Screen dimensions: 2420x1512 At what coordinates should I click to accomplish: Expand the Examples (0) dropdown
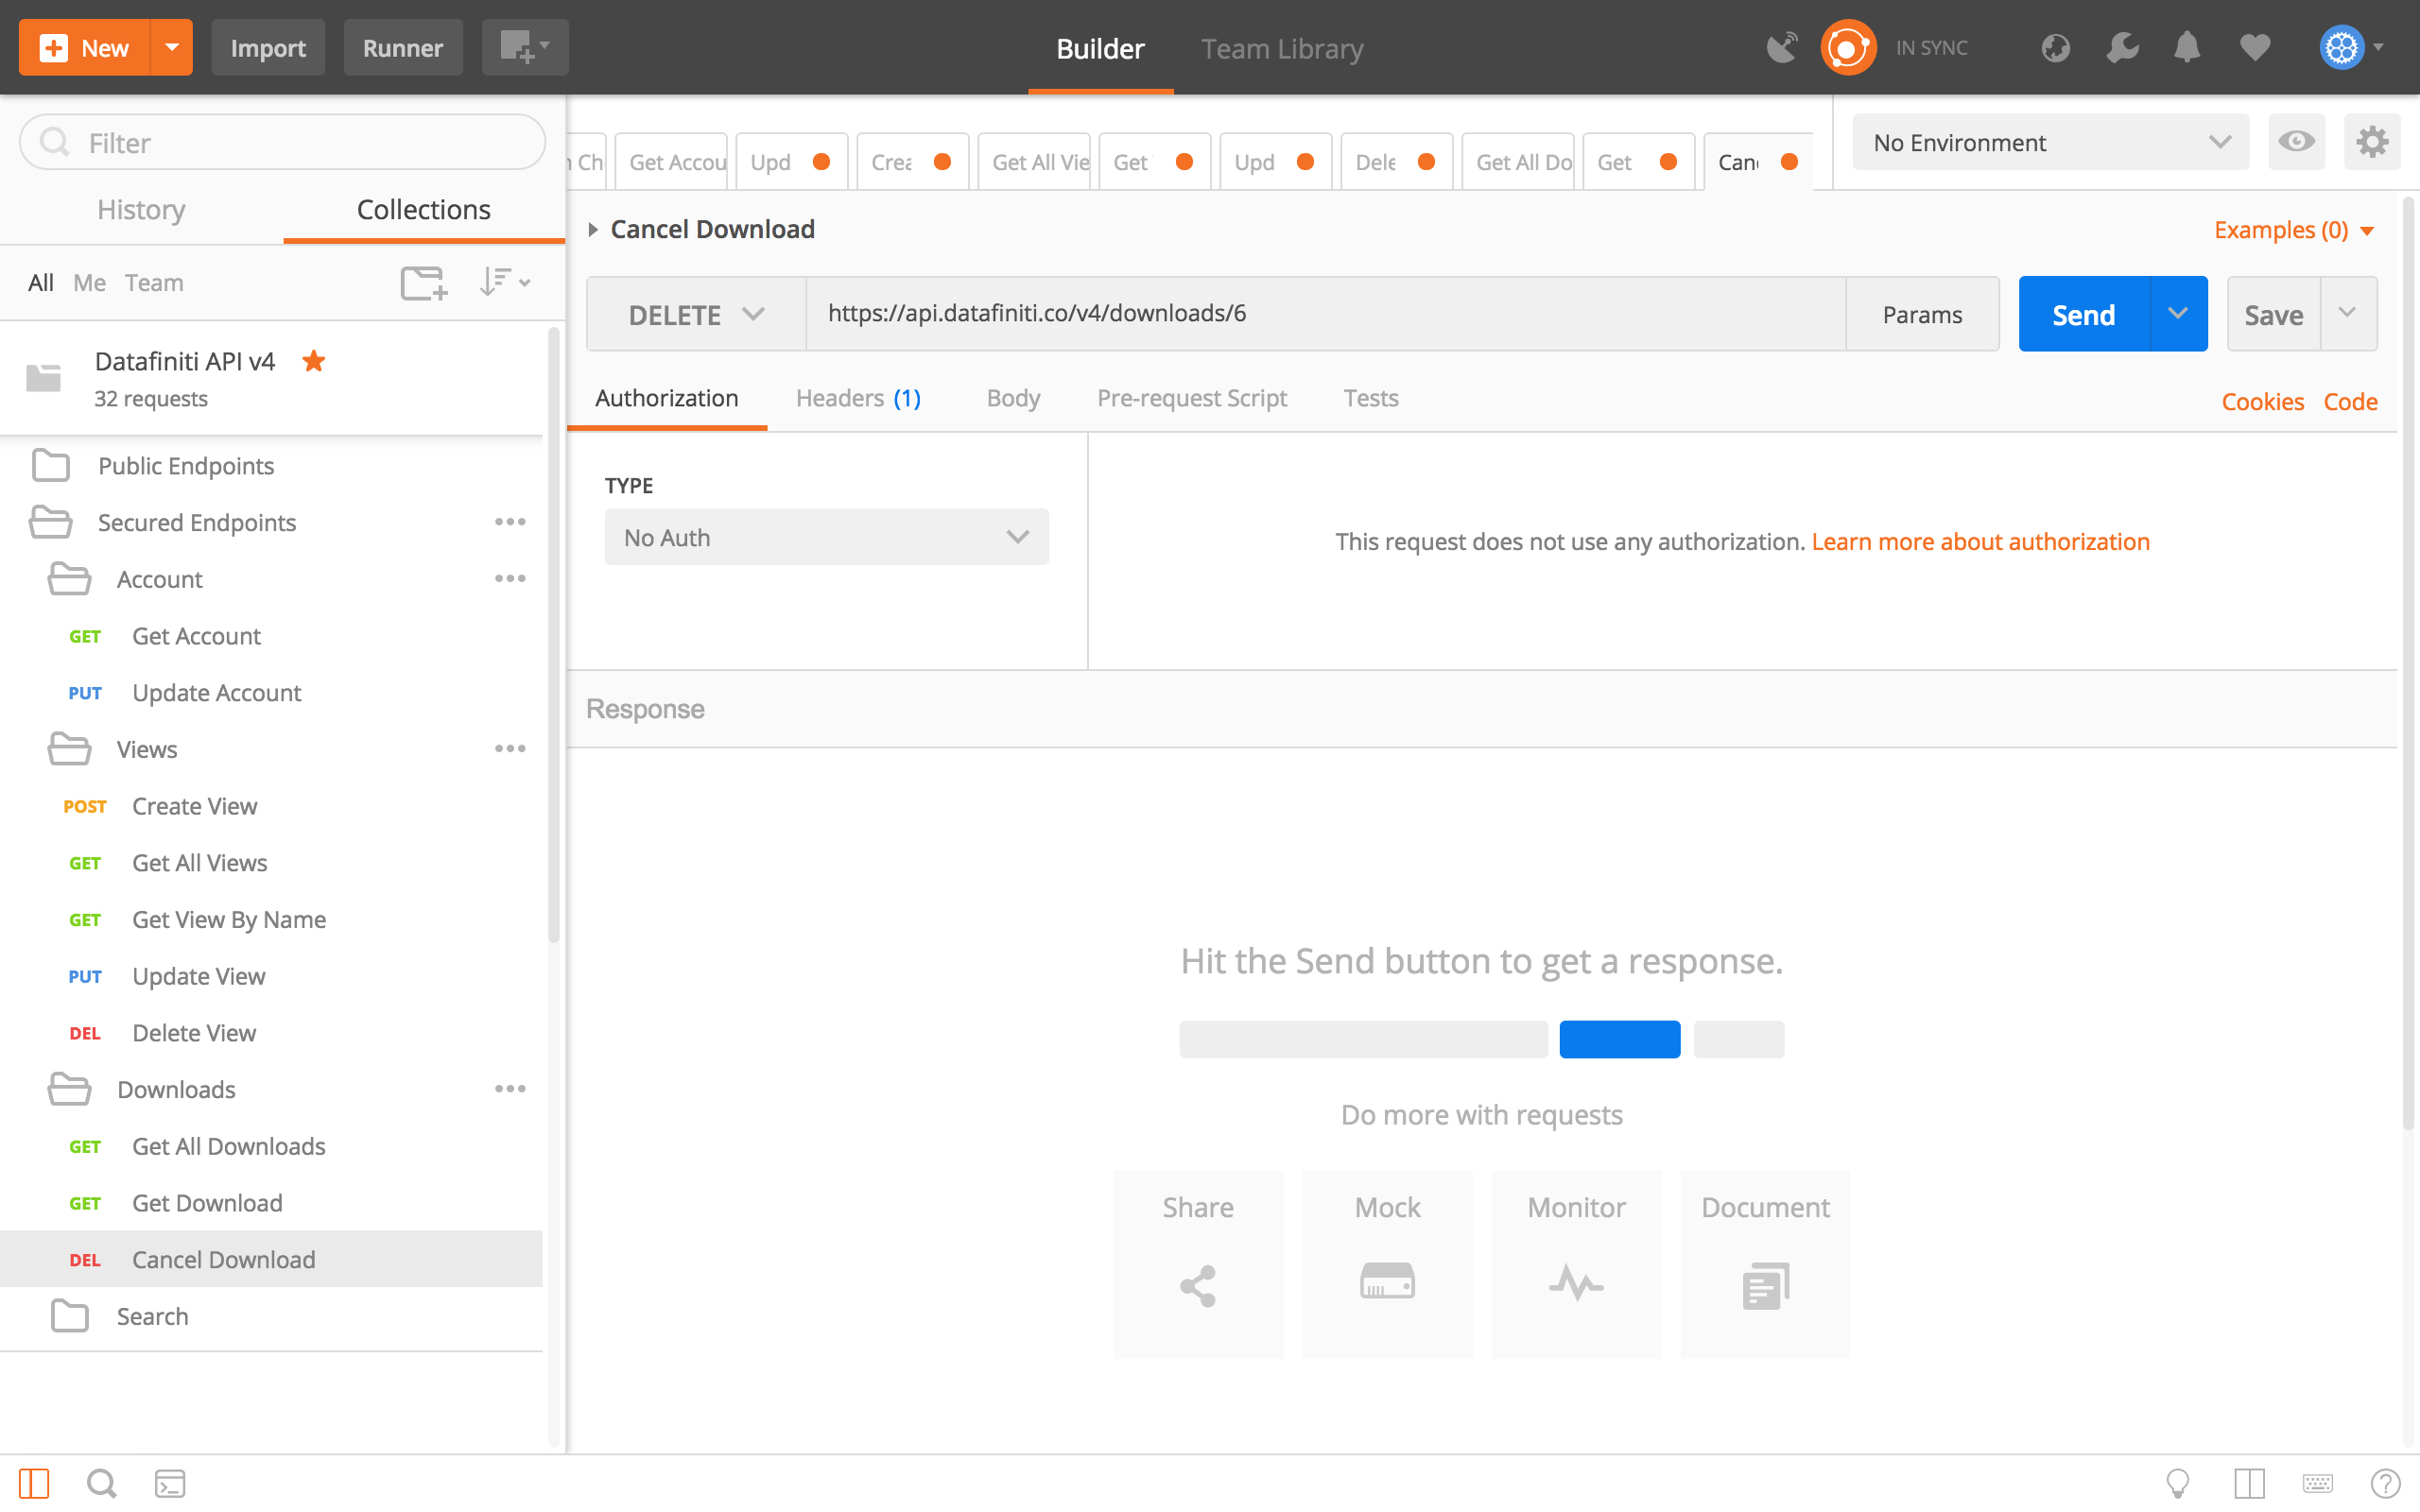click(2294, 230)
